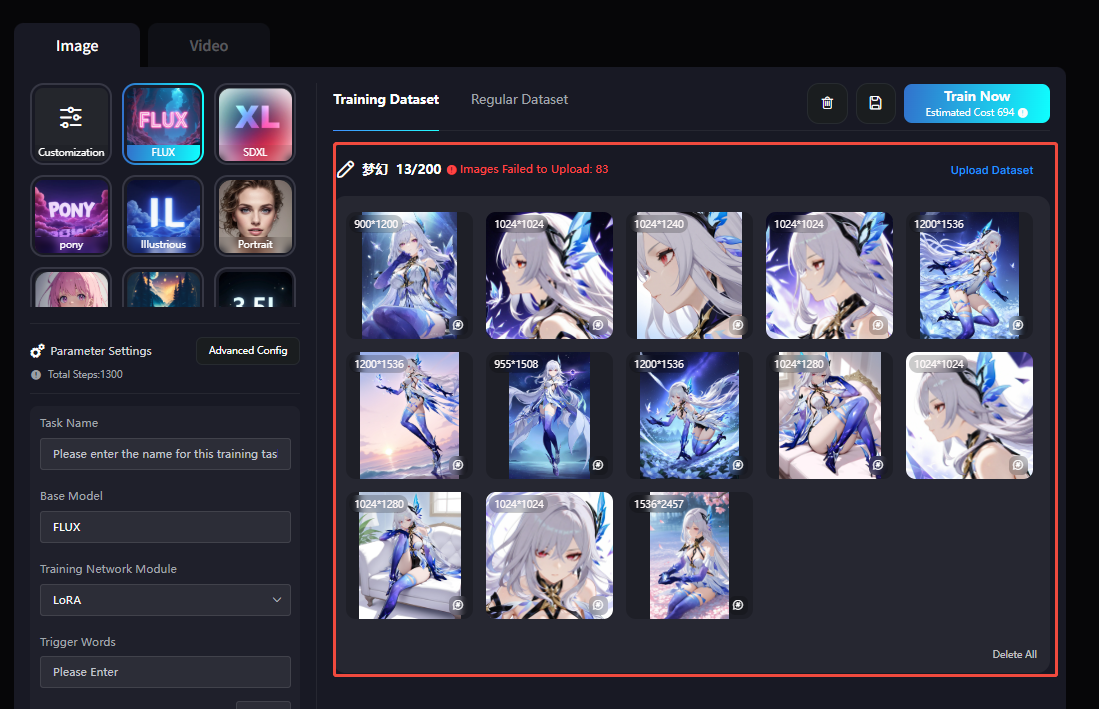Select the Customization model card
Viewport: 1099px width, 709px height.
pos(71,124)
